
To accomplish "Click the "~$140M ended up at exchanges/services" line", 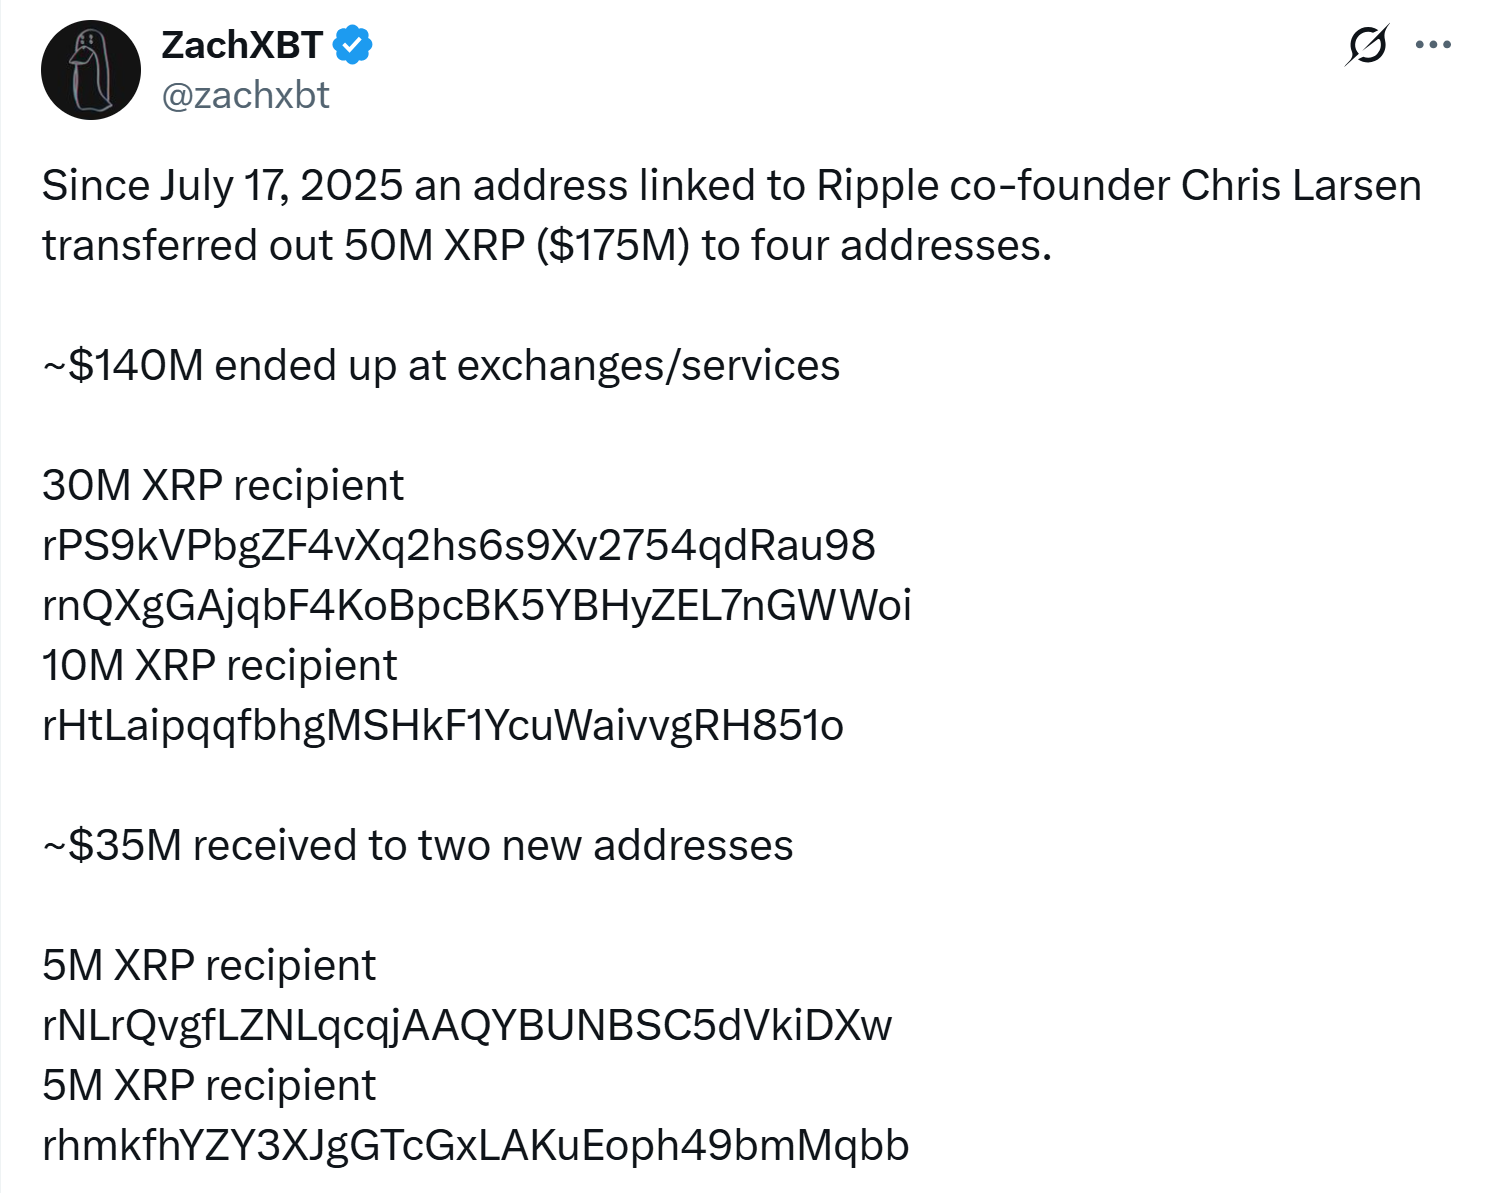I will click(441, 366).
